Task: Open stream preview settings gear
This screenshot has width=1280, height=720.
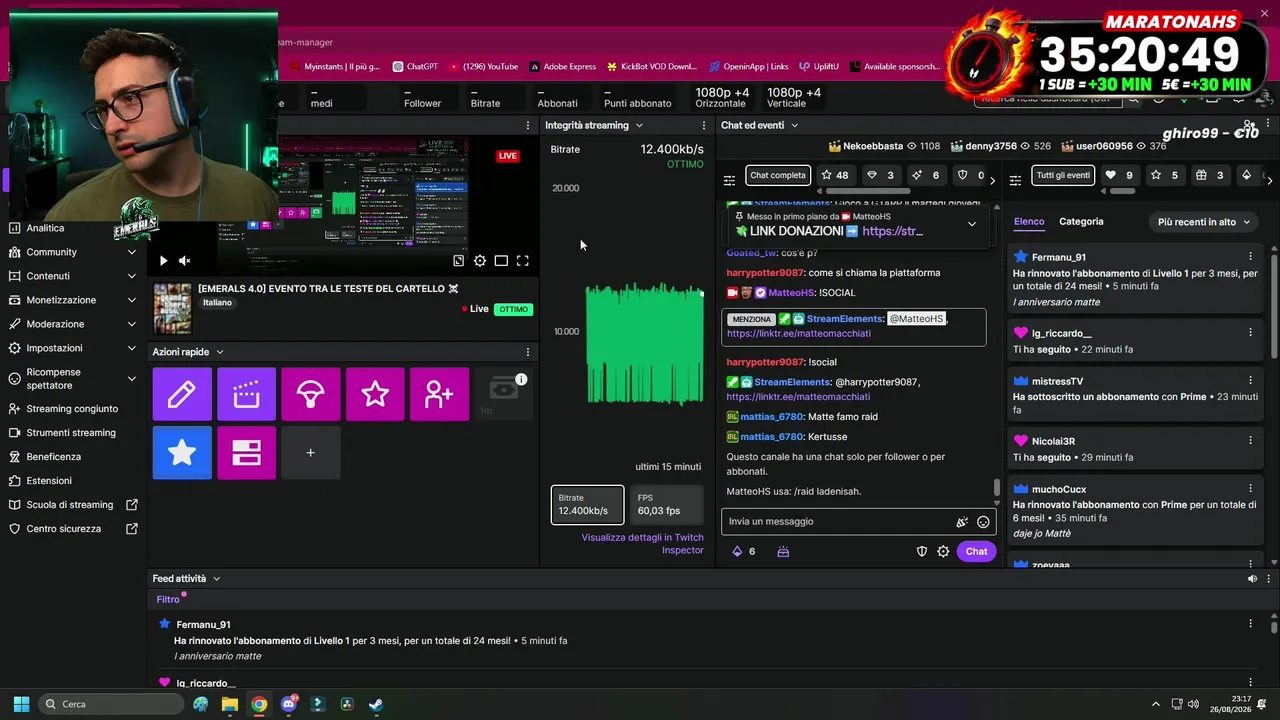Action: coord(480,261)
